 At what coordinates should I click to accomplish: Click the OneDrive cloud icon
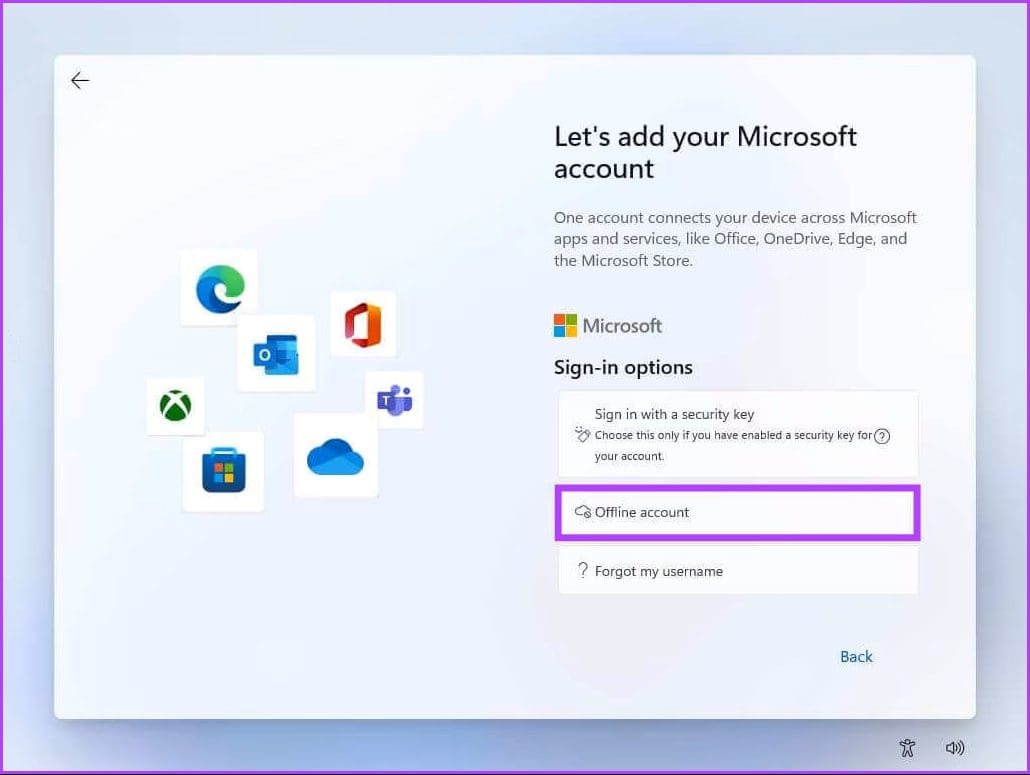[x=336, y=456]
